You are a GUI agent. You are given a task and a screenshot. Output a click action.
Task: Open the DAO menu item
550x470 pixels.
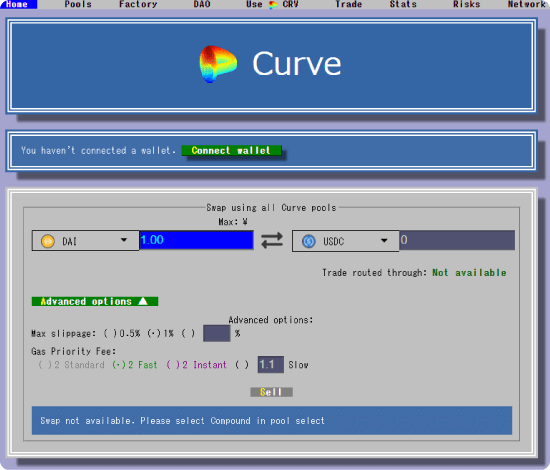coord(202,5)
